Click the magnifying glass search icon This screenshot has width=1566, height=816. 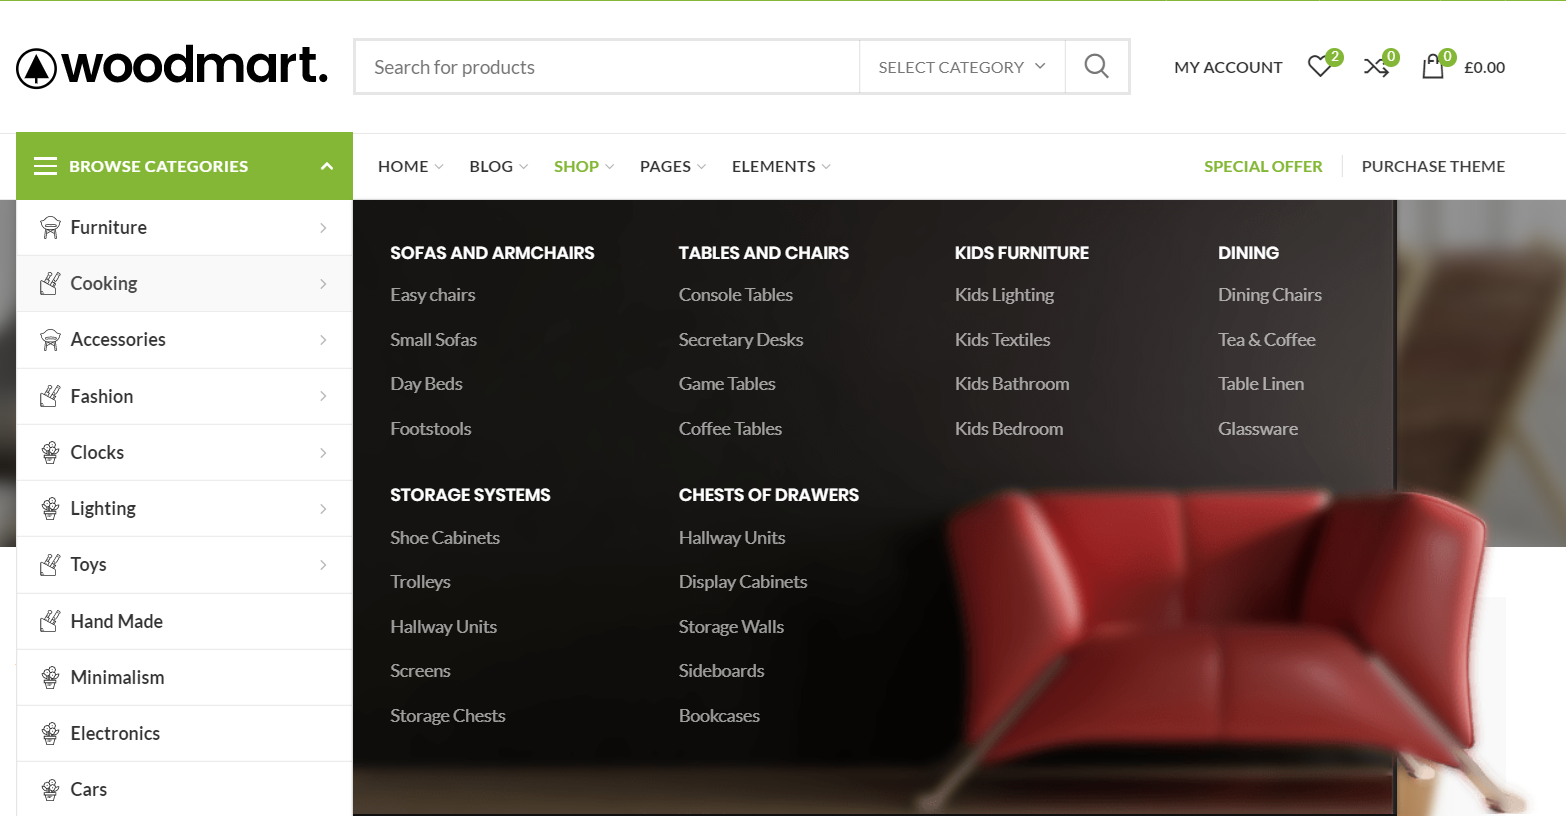pos(1096,67)
